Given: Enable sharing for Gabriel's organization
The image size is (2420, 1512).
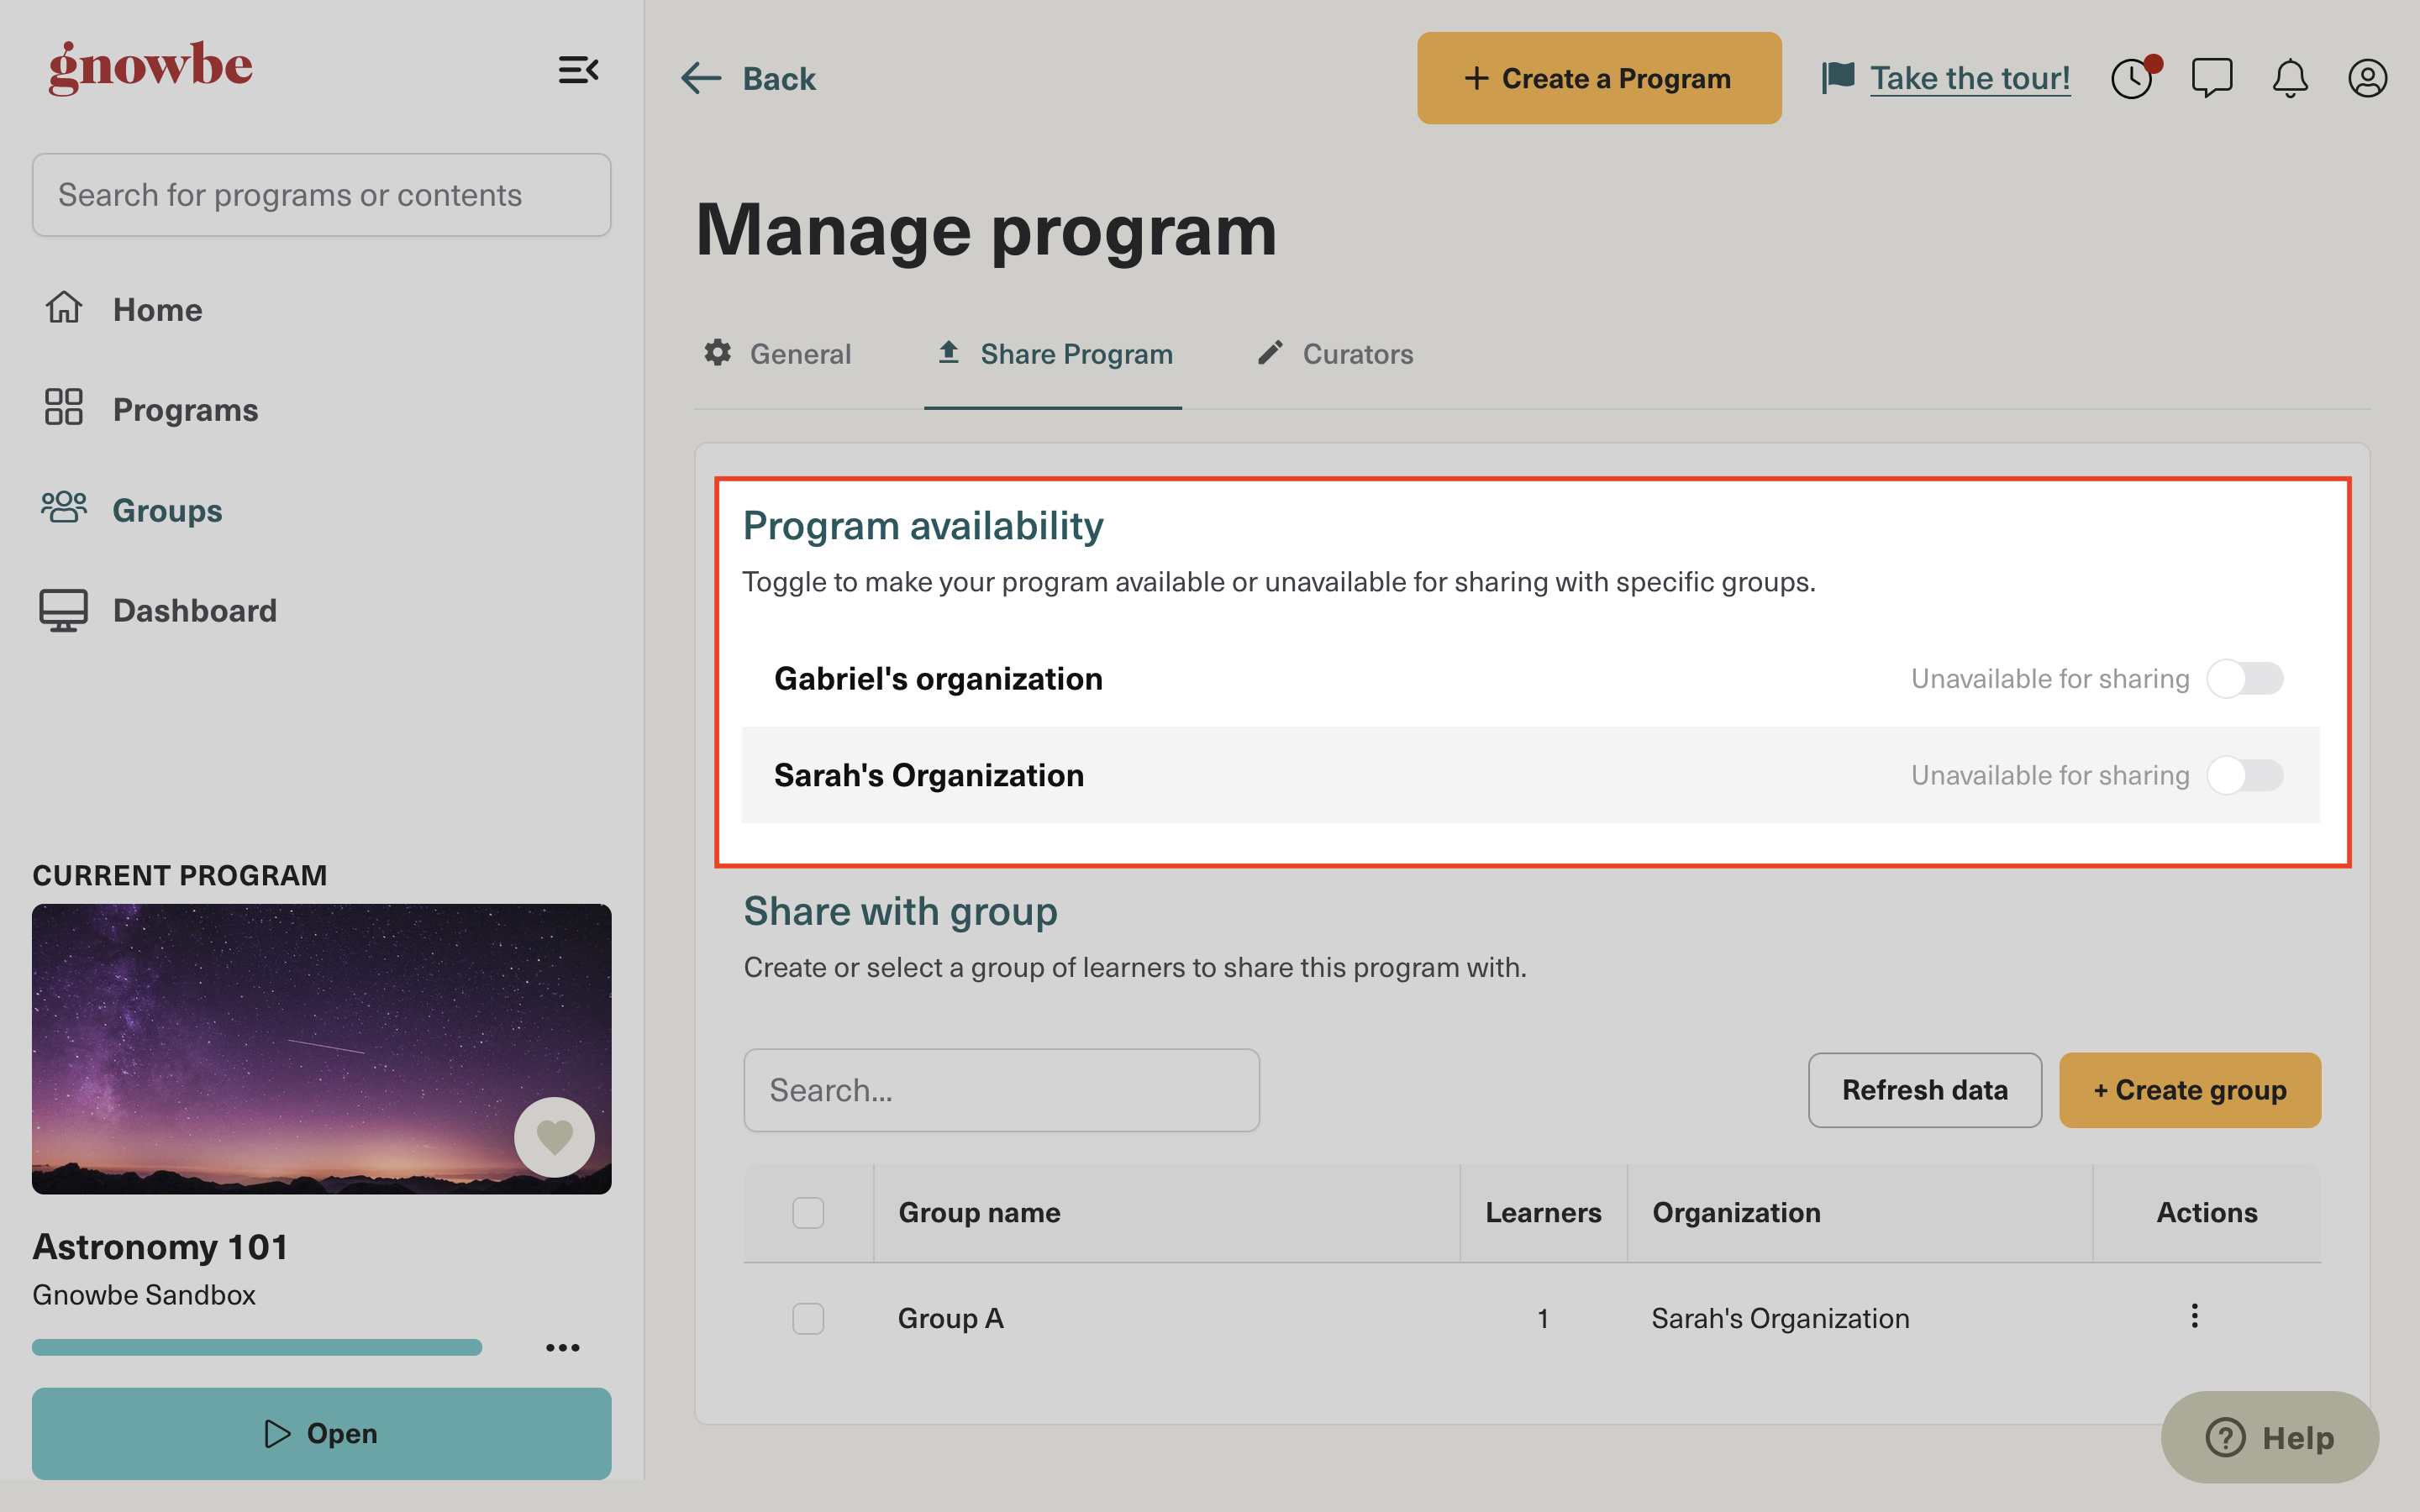Looking at the screenshot, I should point(2246,678).
